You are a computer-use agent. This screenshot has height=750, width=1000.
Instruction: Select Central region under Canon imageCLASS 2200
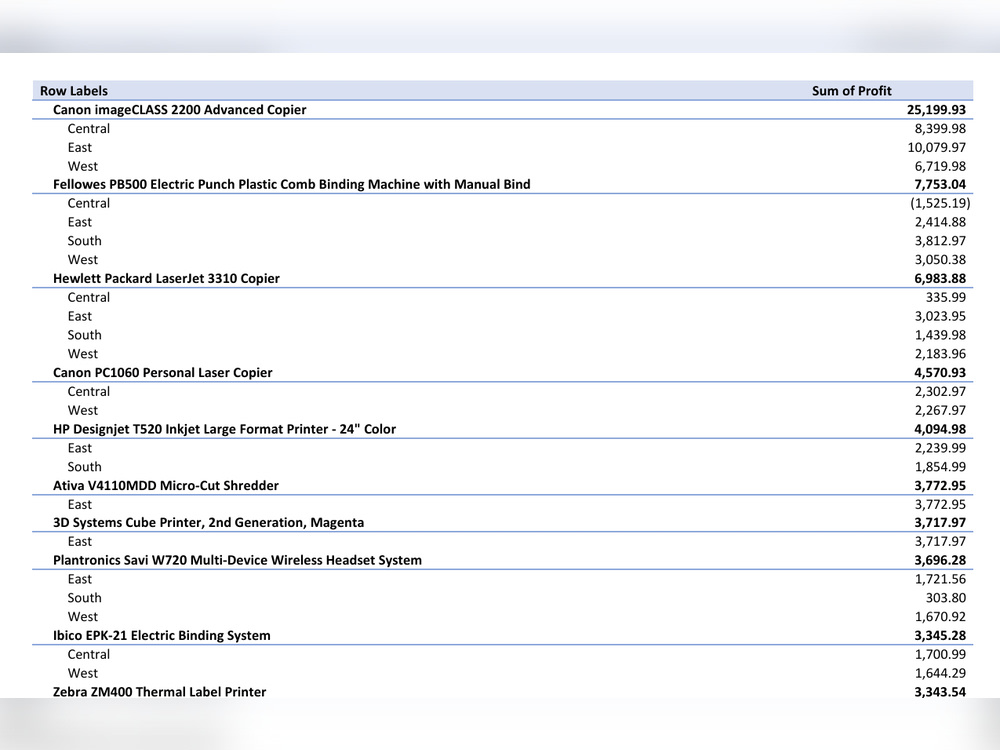(89, 129)
